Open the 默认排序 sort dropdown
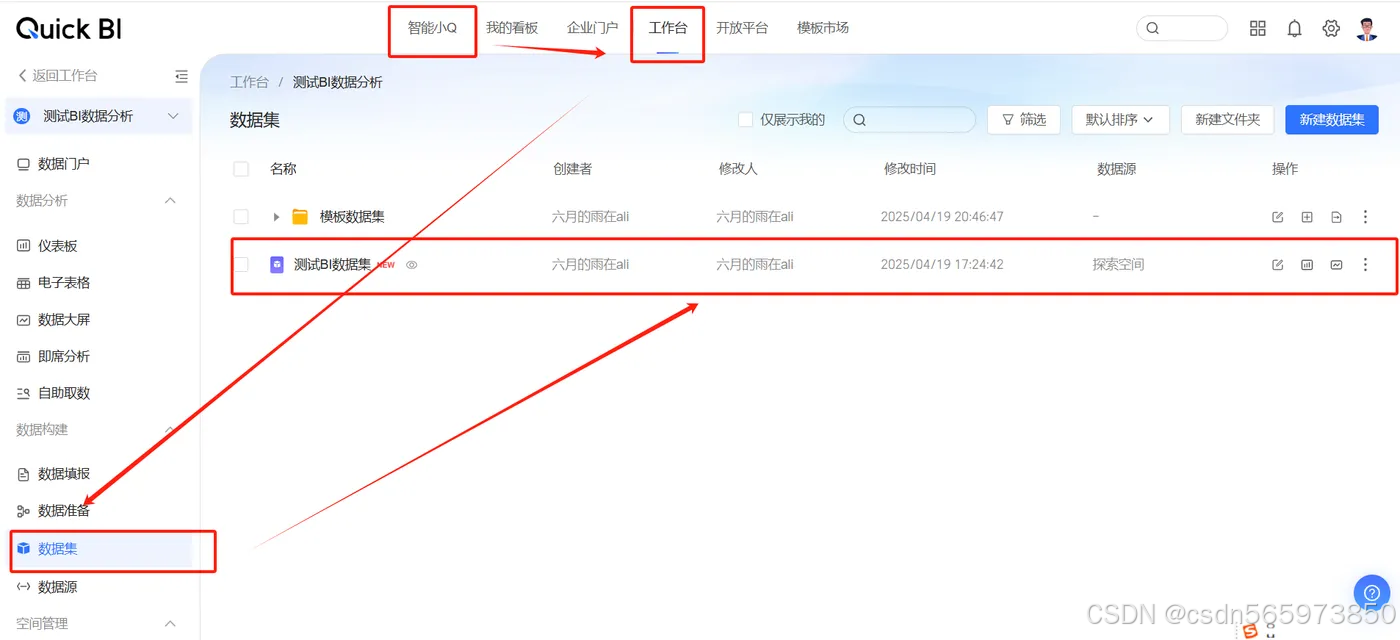Screen dimensions: 1400x640 1120,119
